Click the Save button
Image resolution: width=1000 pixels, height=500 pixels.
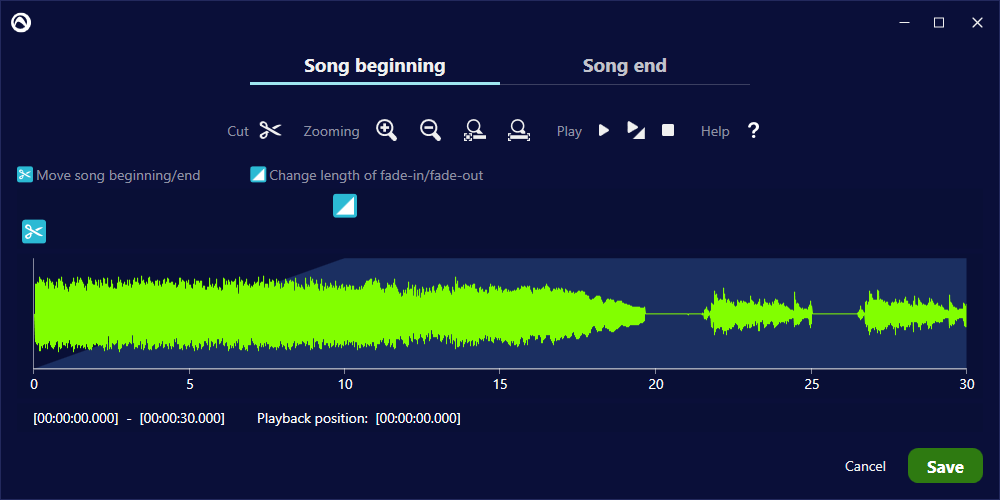(x=945, y=466)
